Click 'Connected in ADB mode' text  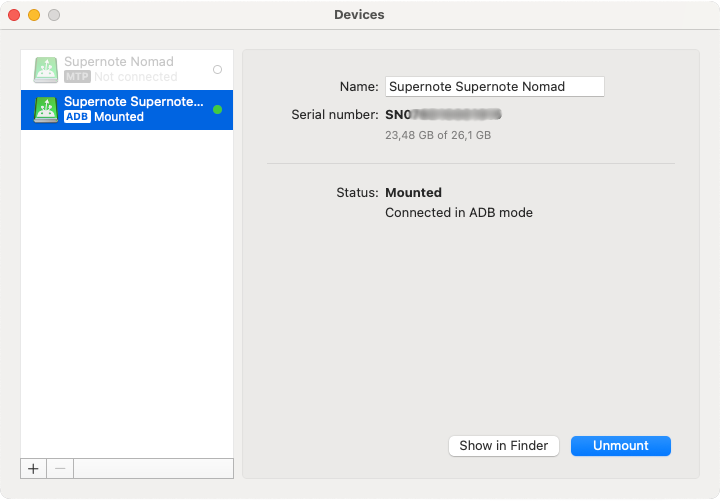point(459,213)
